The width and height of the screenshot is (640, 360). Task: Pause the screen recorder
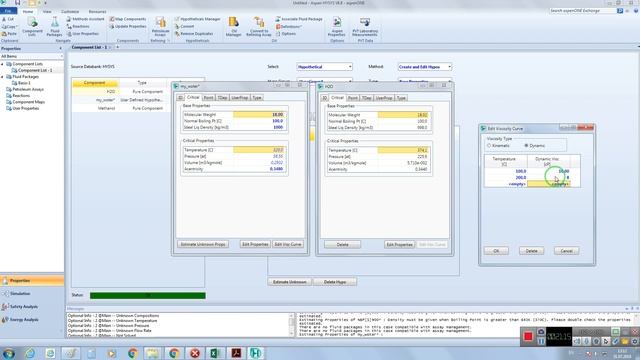pyautogui.click(x=541, y=341)
